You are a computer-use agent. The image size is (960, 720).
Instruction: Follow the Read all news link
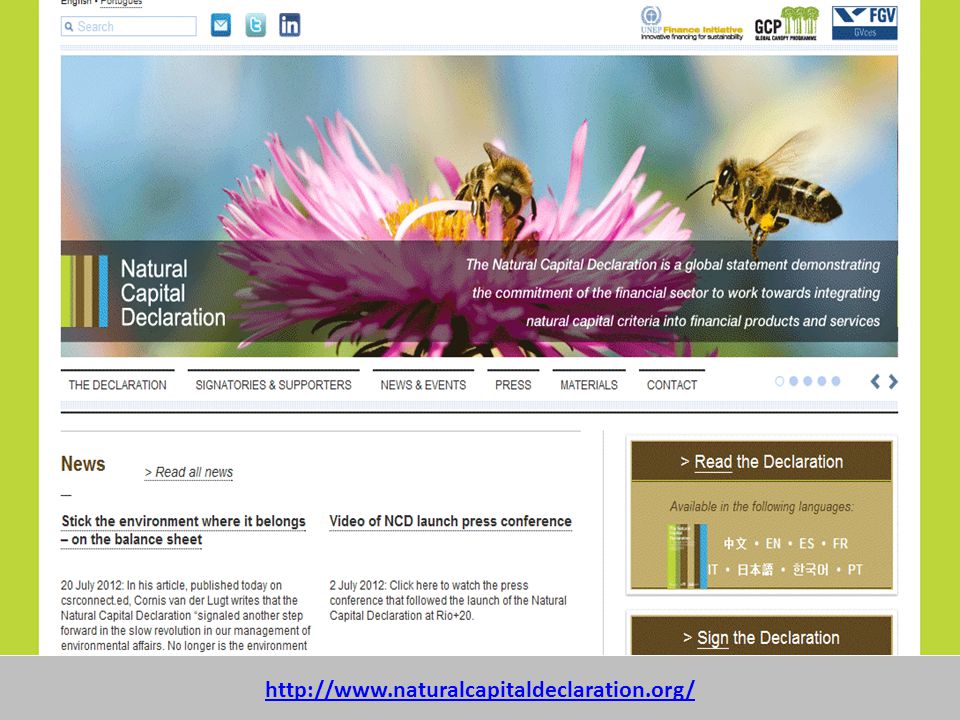click(189, 472)
